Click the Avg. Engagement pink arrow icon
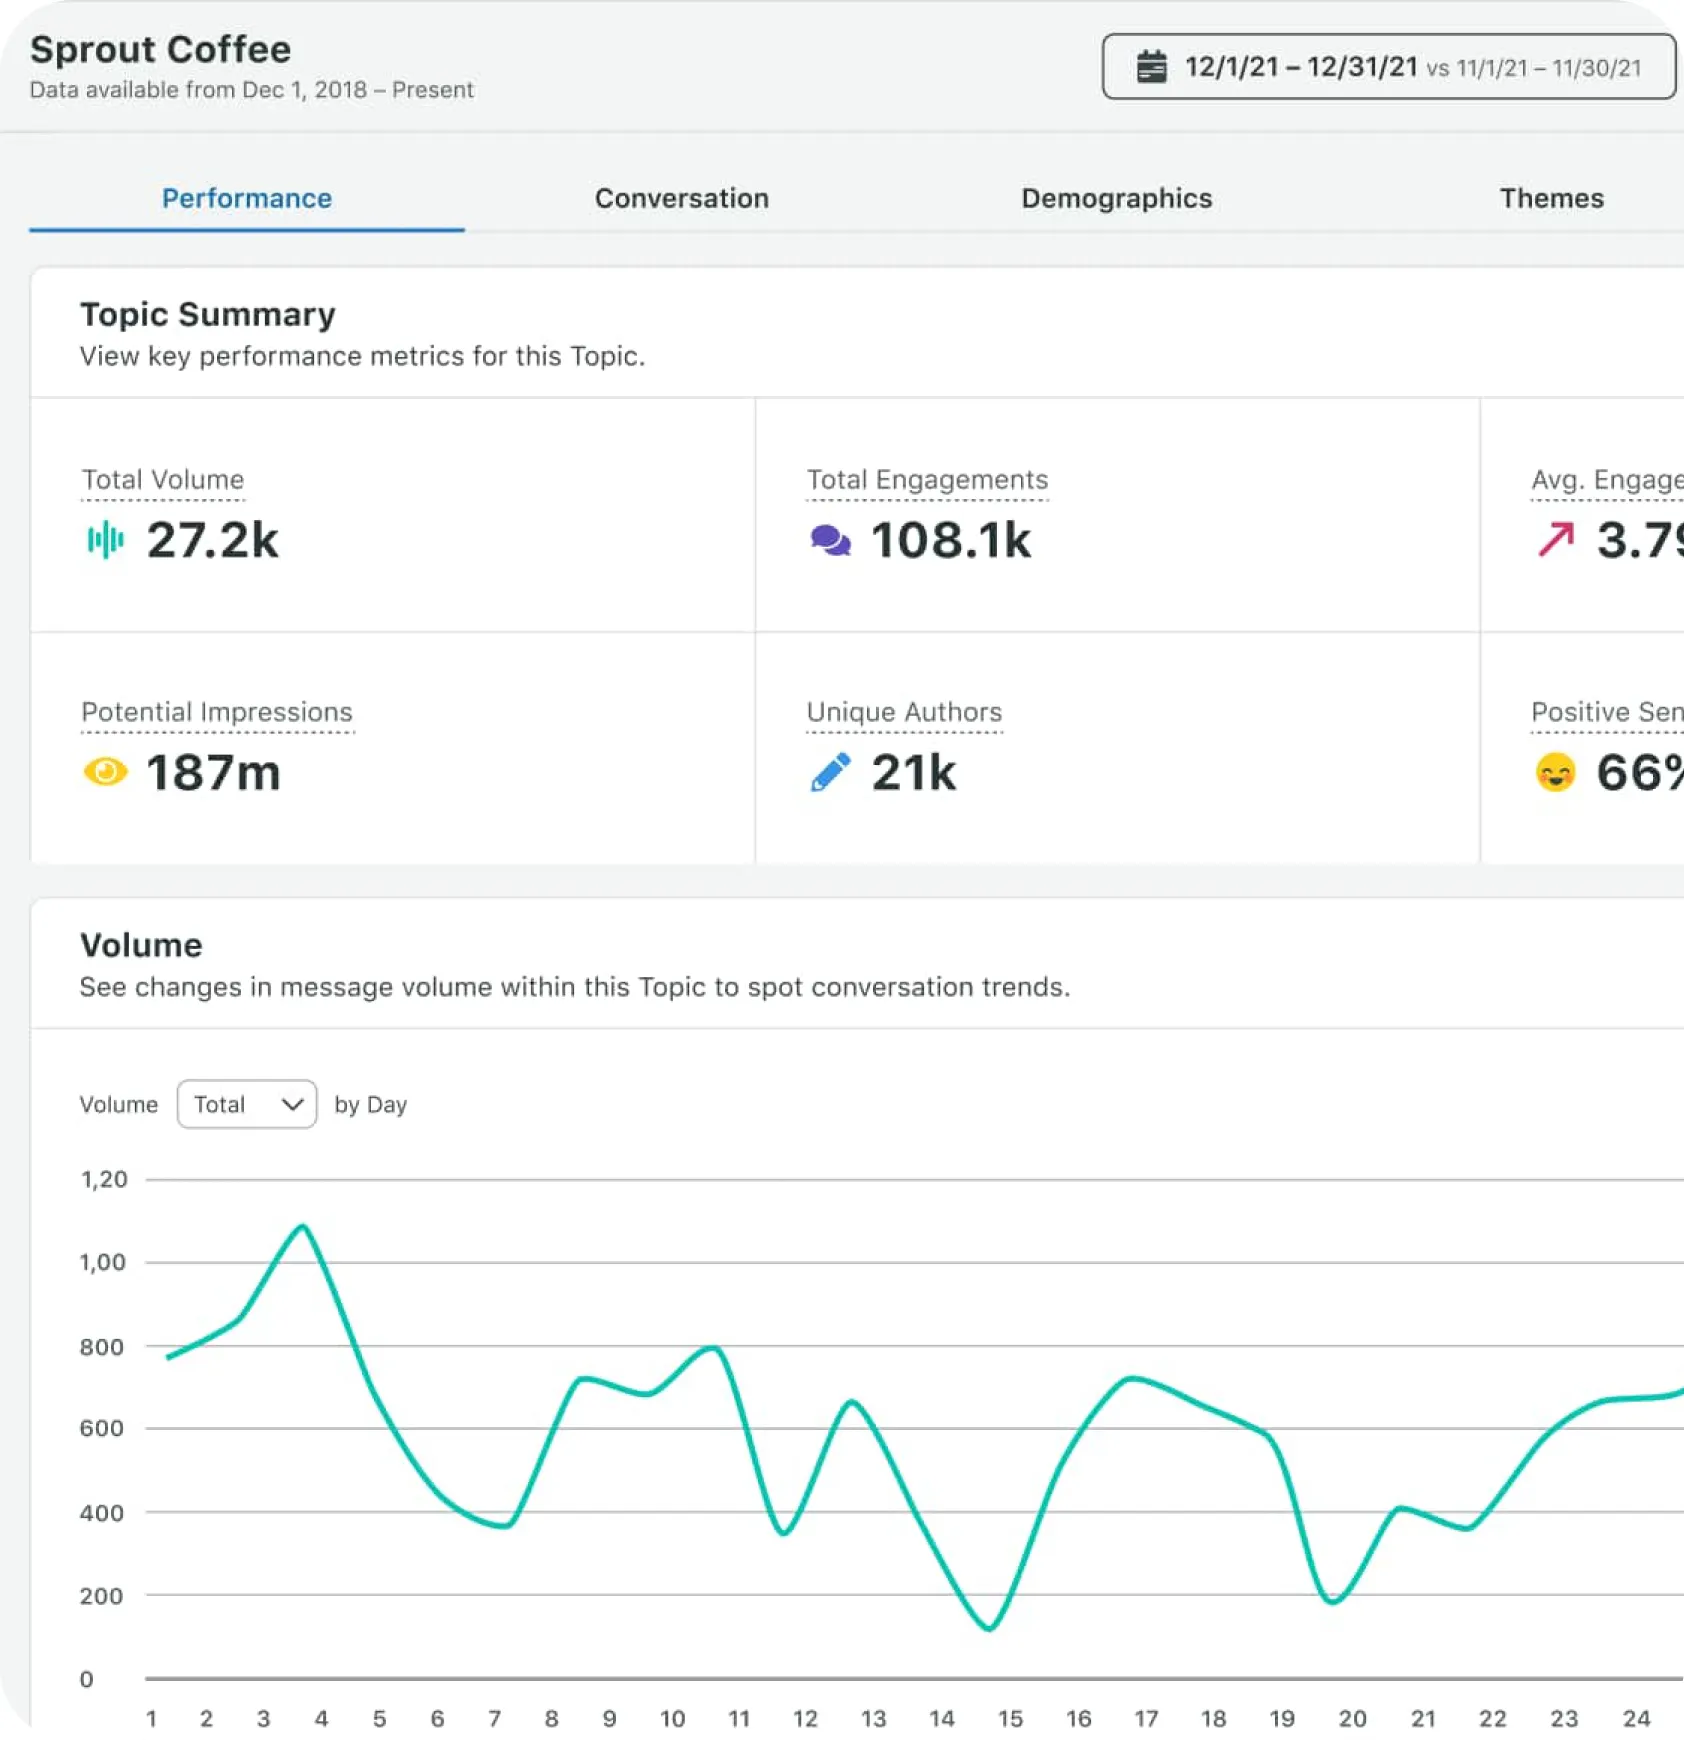The height and width of the screenshot is (1740, 1684). point(1556,540)
